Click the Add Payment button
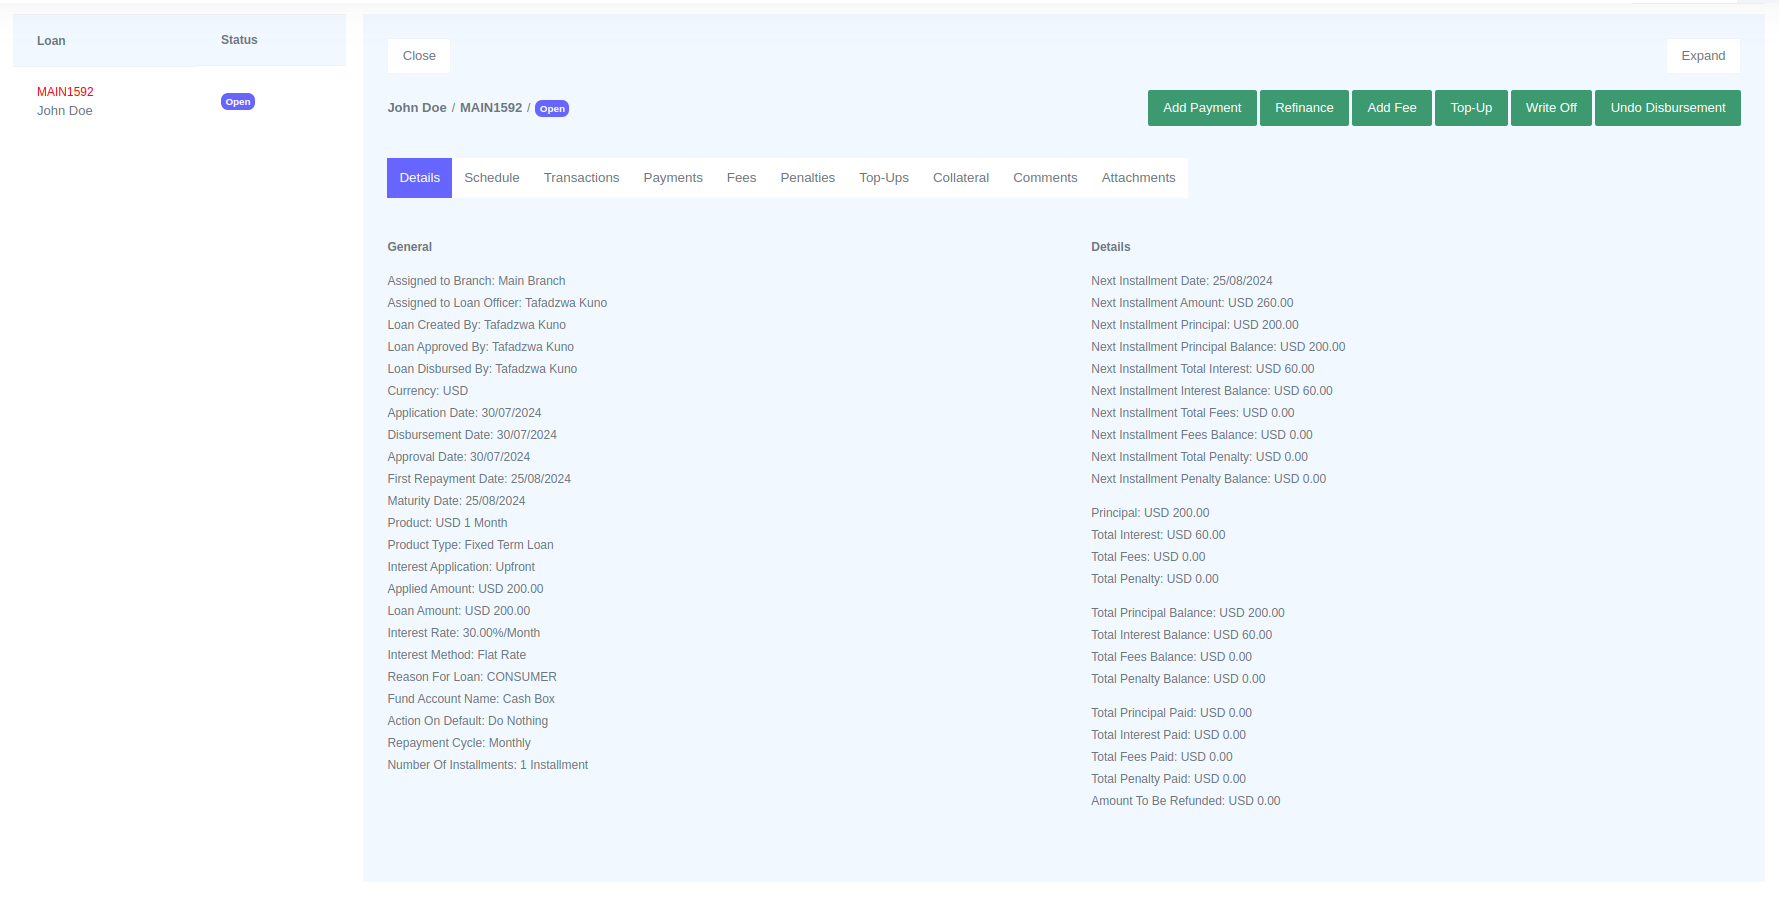 coord(1201,108)
